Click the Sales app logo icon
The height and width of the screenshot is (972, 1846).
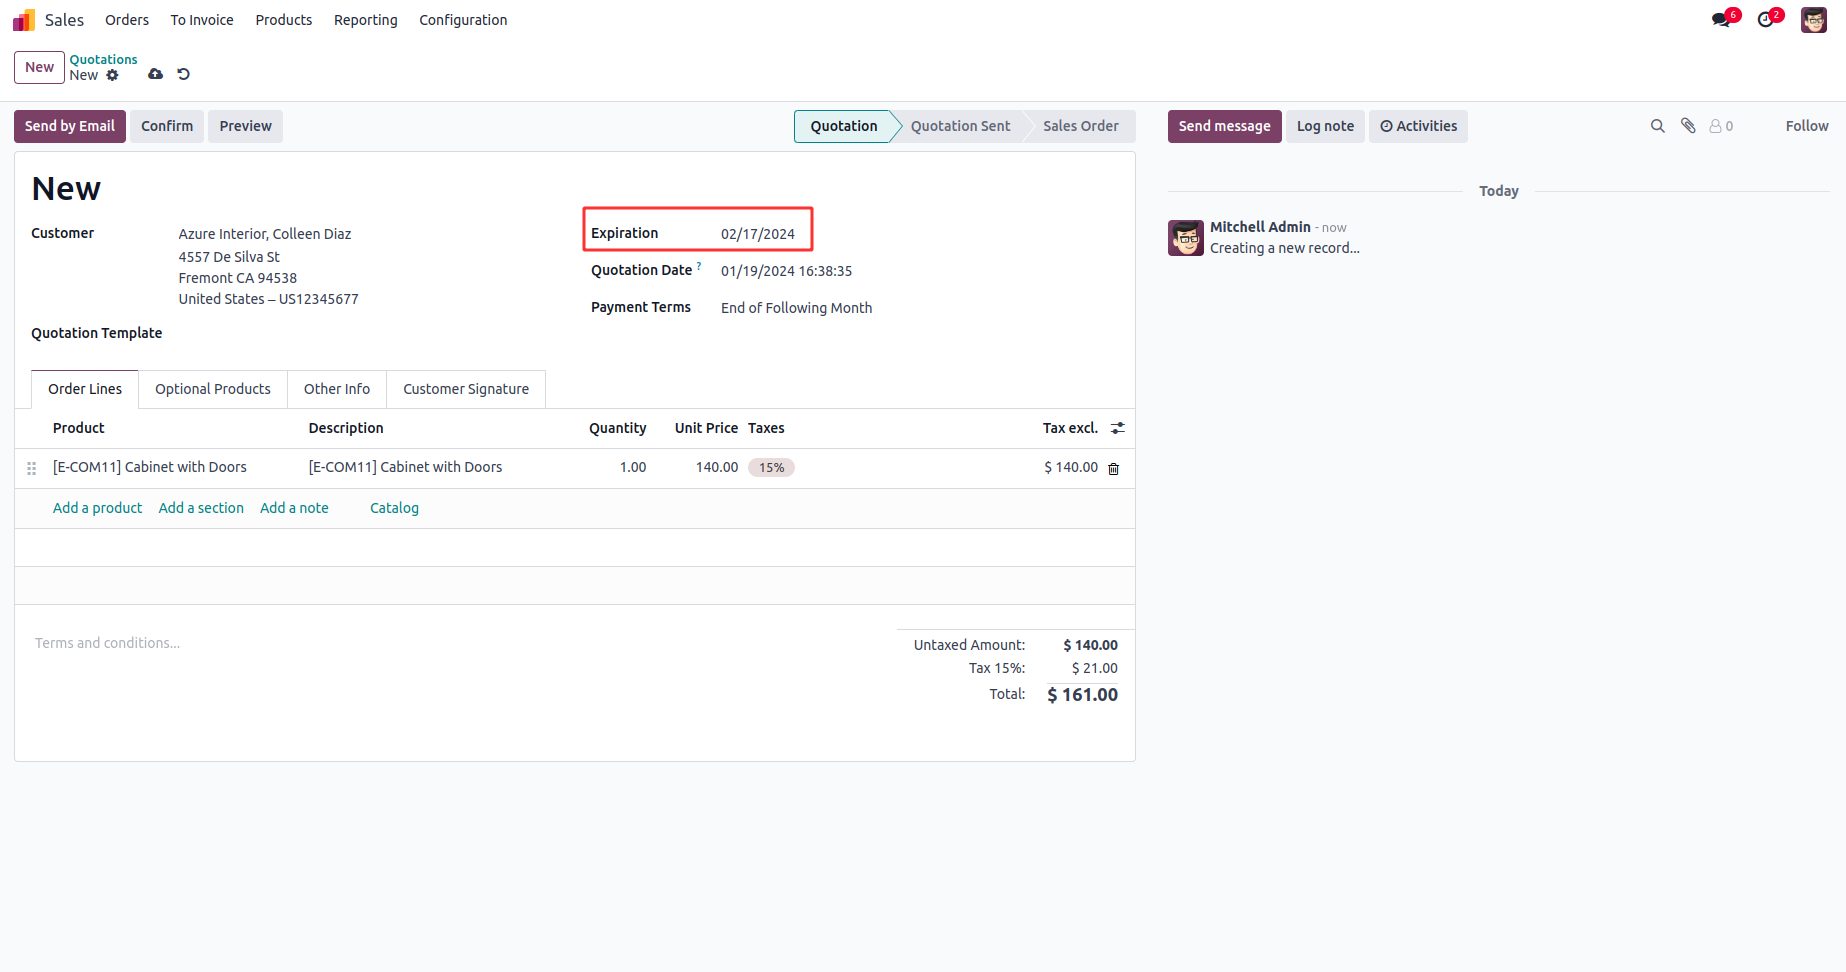click(x=23, y=20)
